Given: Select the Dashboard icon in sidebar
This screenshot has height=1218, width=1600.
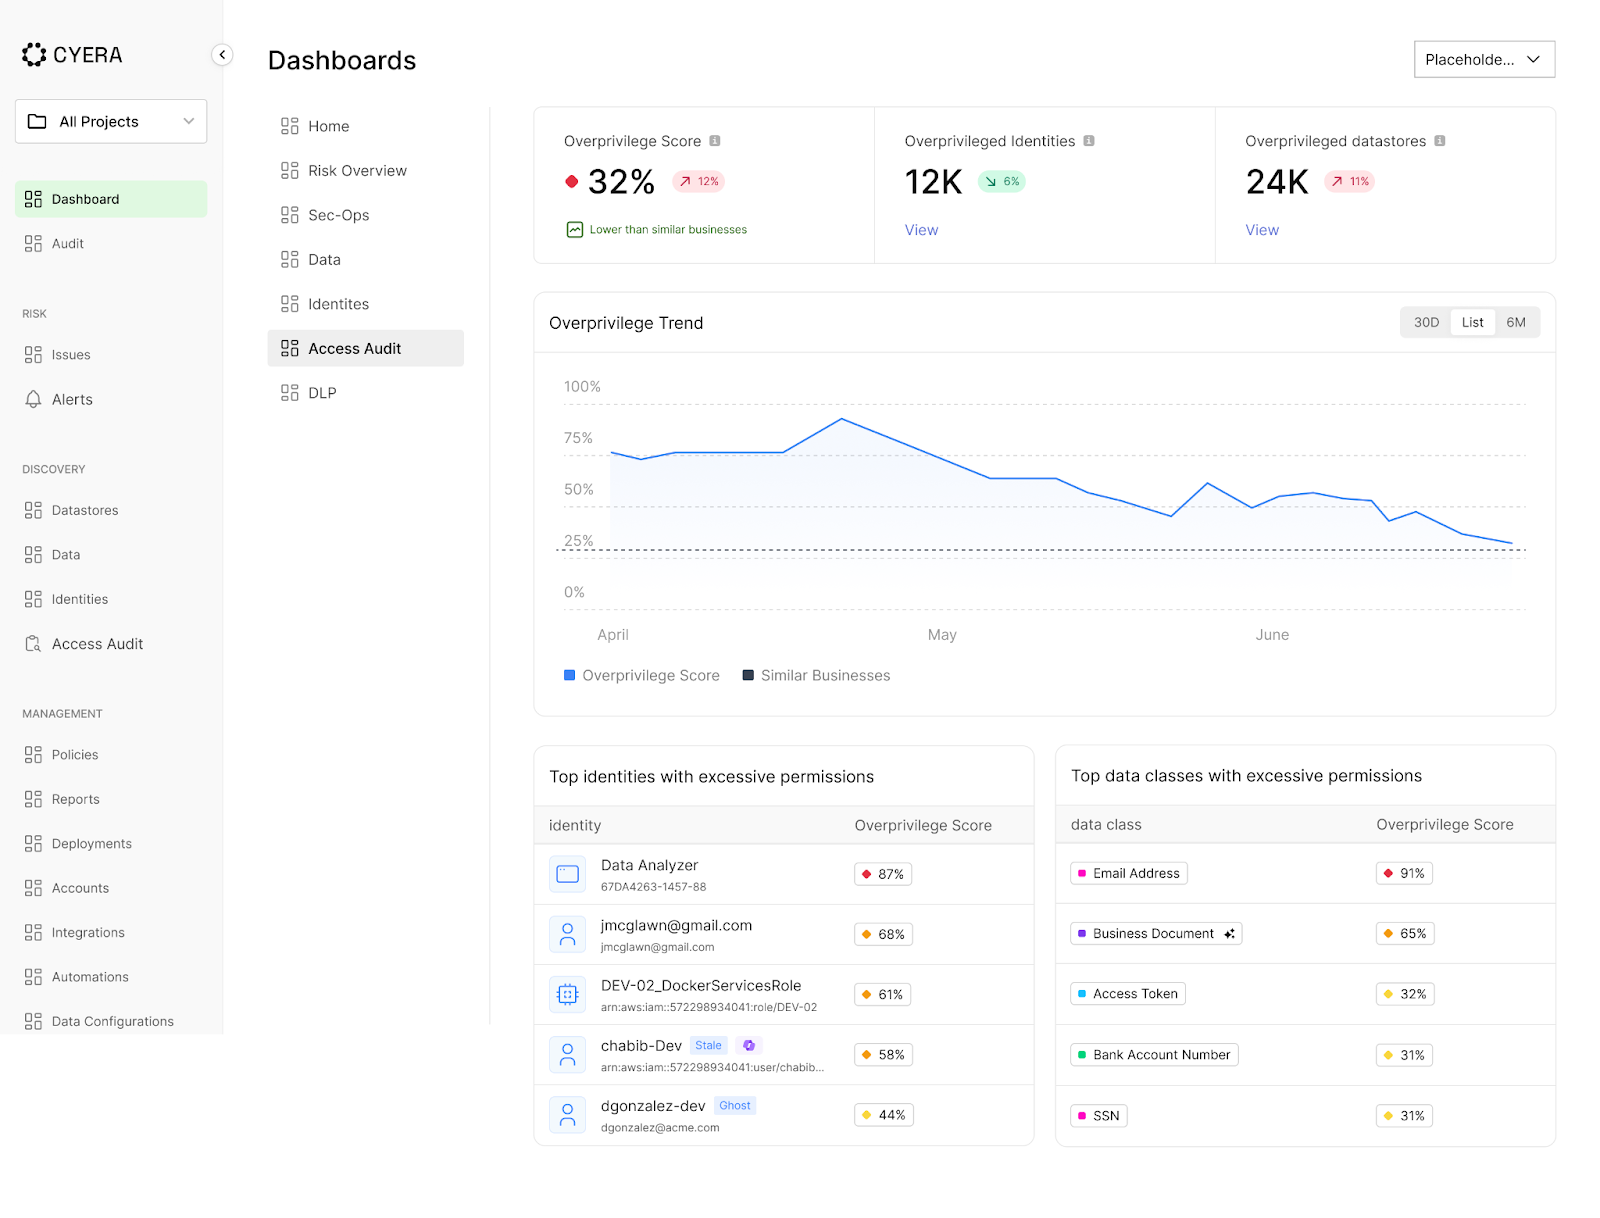Looking at the screenshot, I should tap(31, 198).
